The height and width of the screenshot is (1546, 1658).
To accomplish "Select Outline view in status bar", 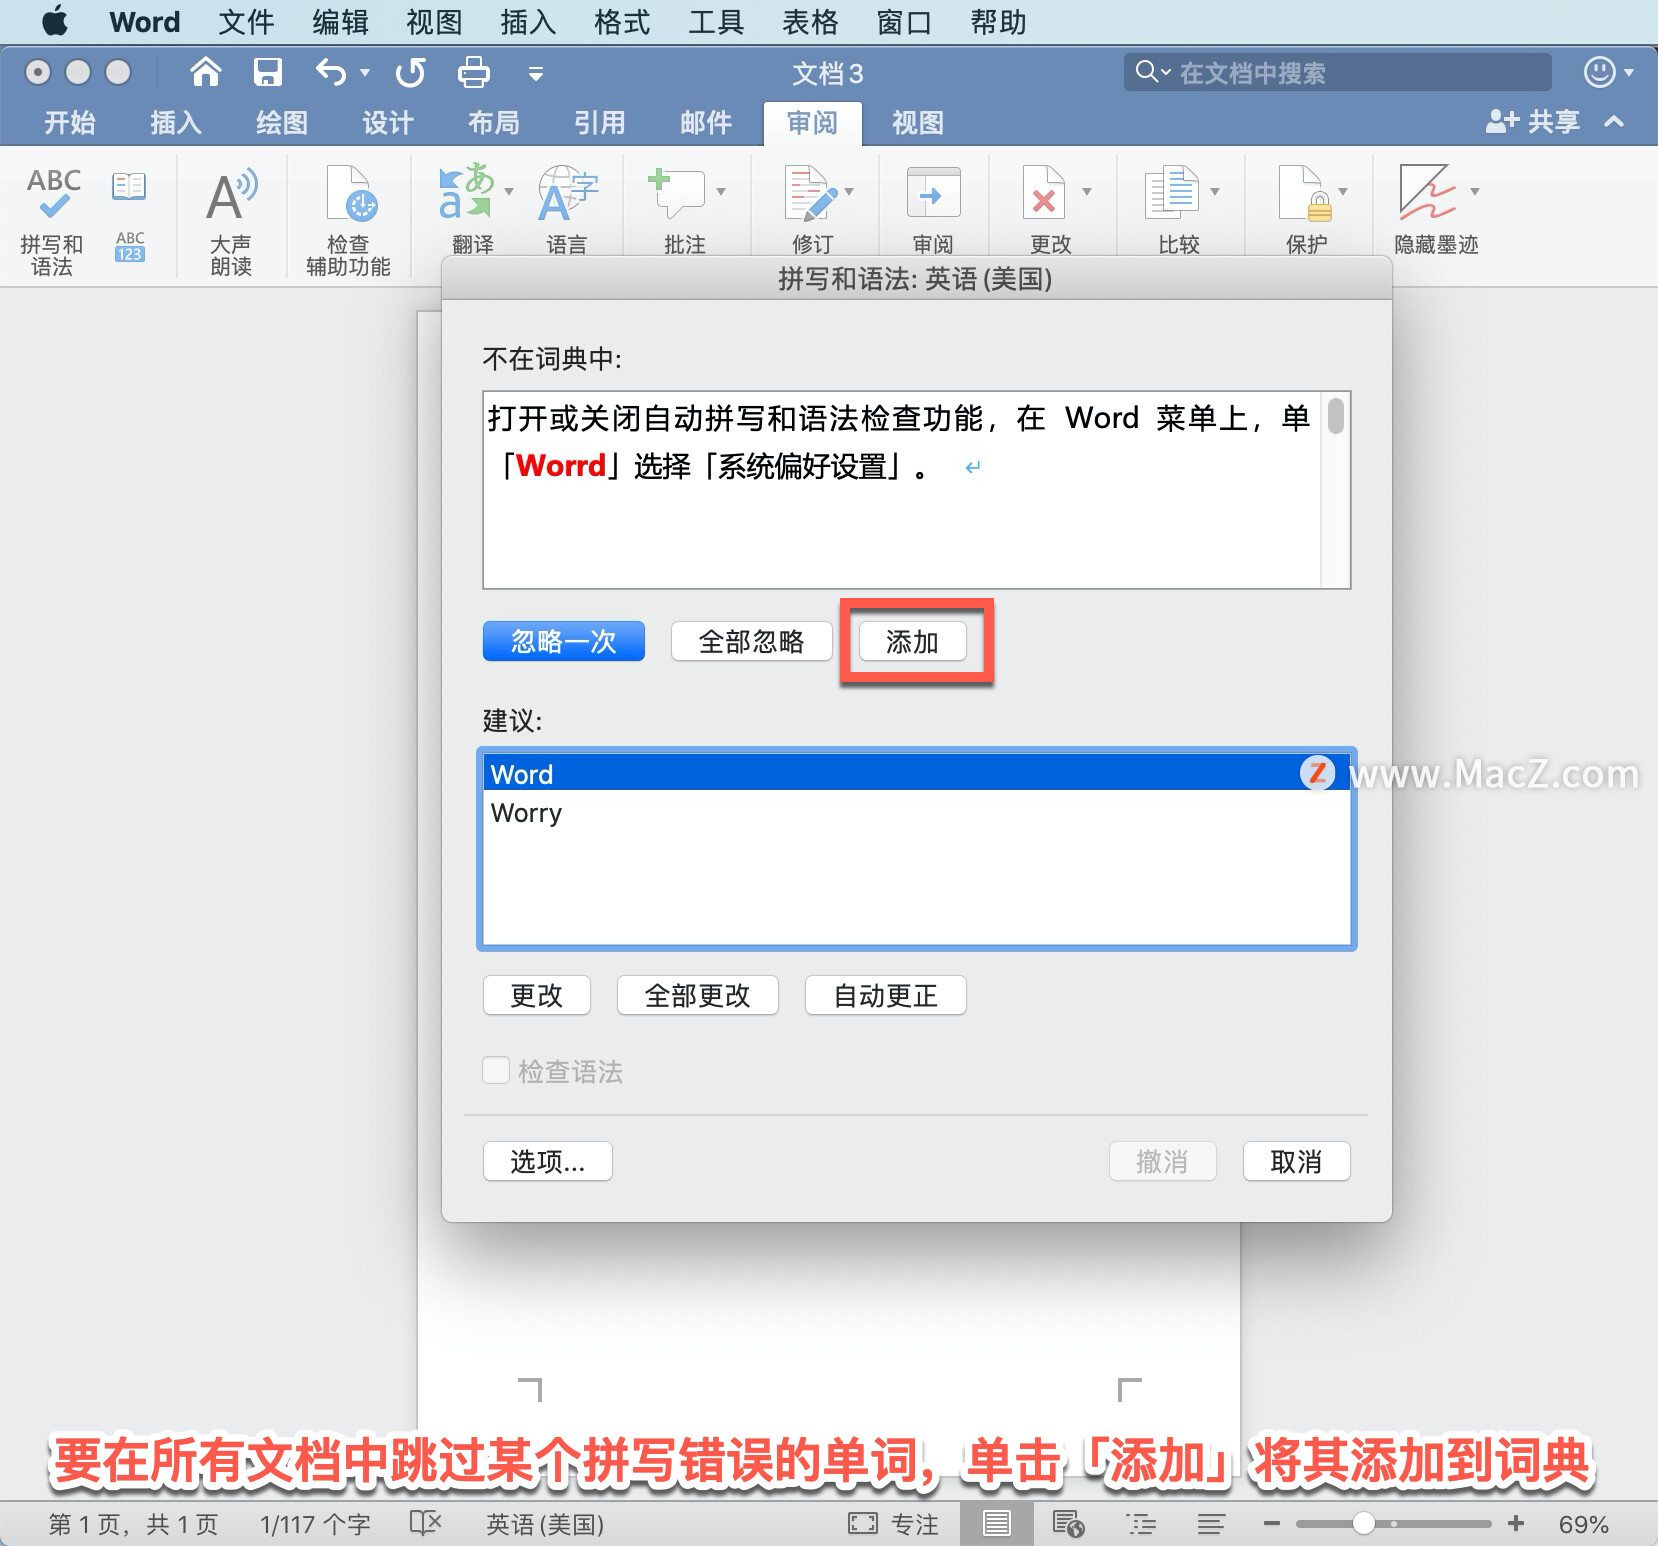I will tap(1141, 1524).
